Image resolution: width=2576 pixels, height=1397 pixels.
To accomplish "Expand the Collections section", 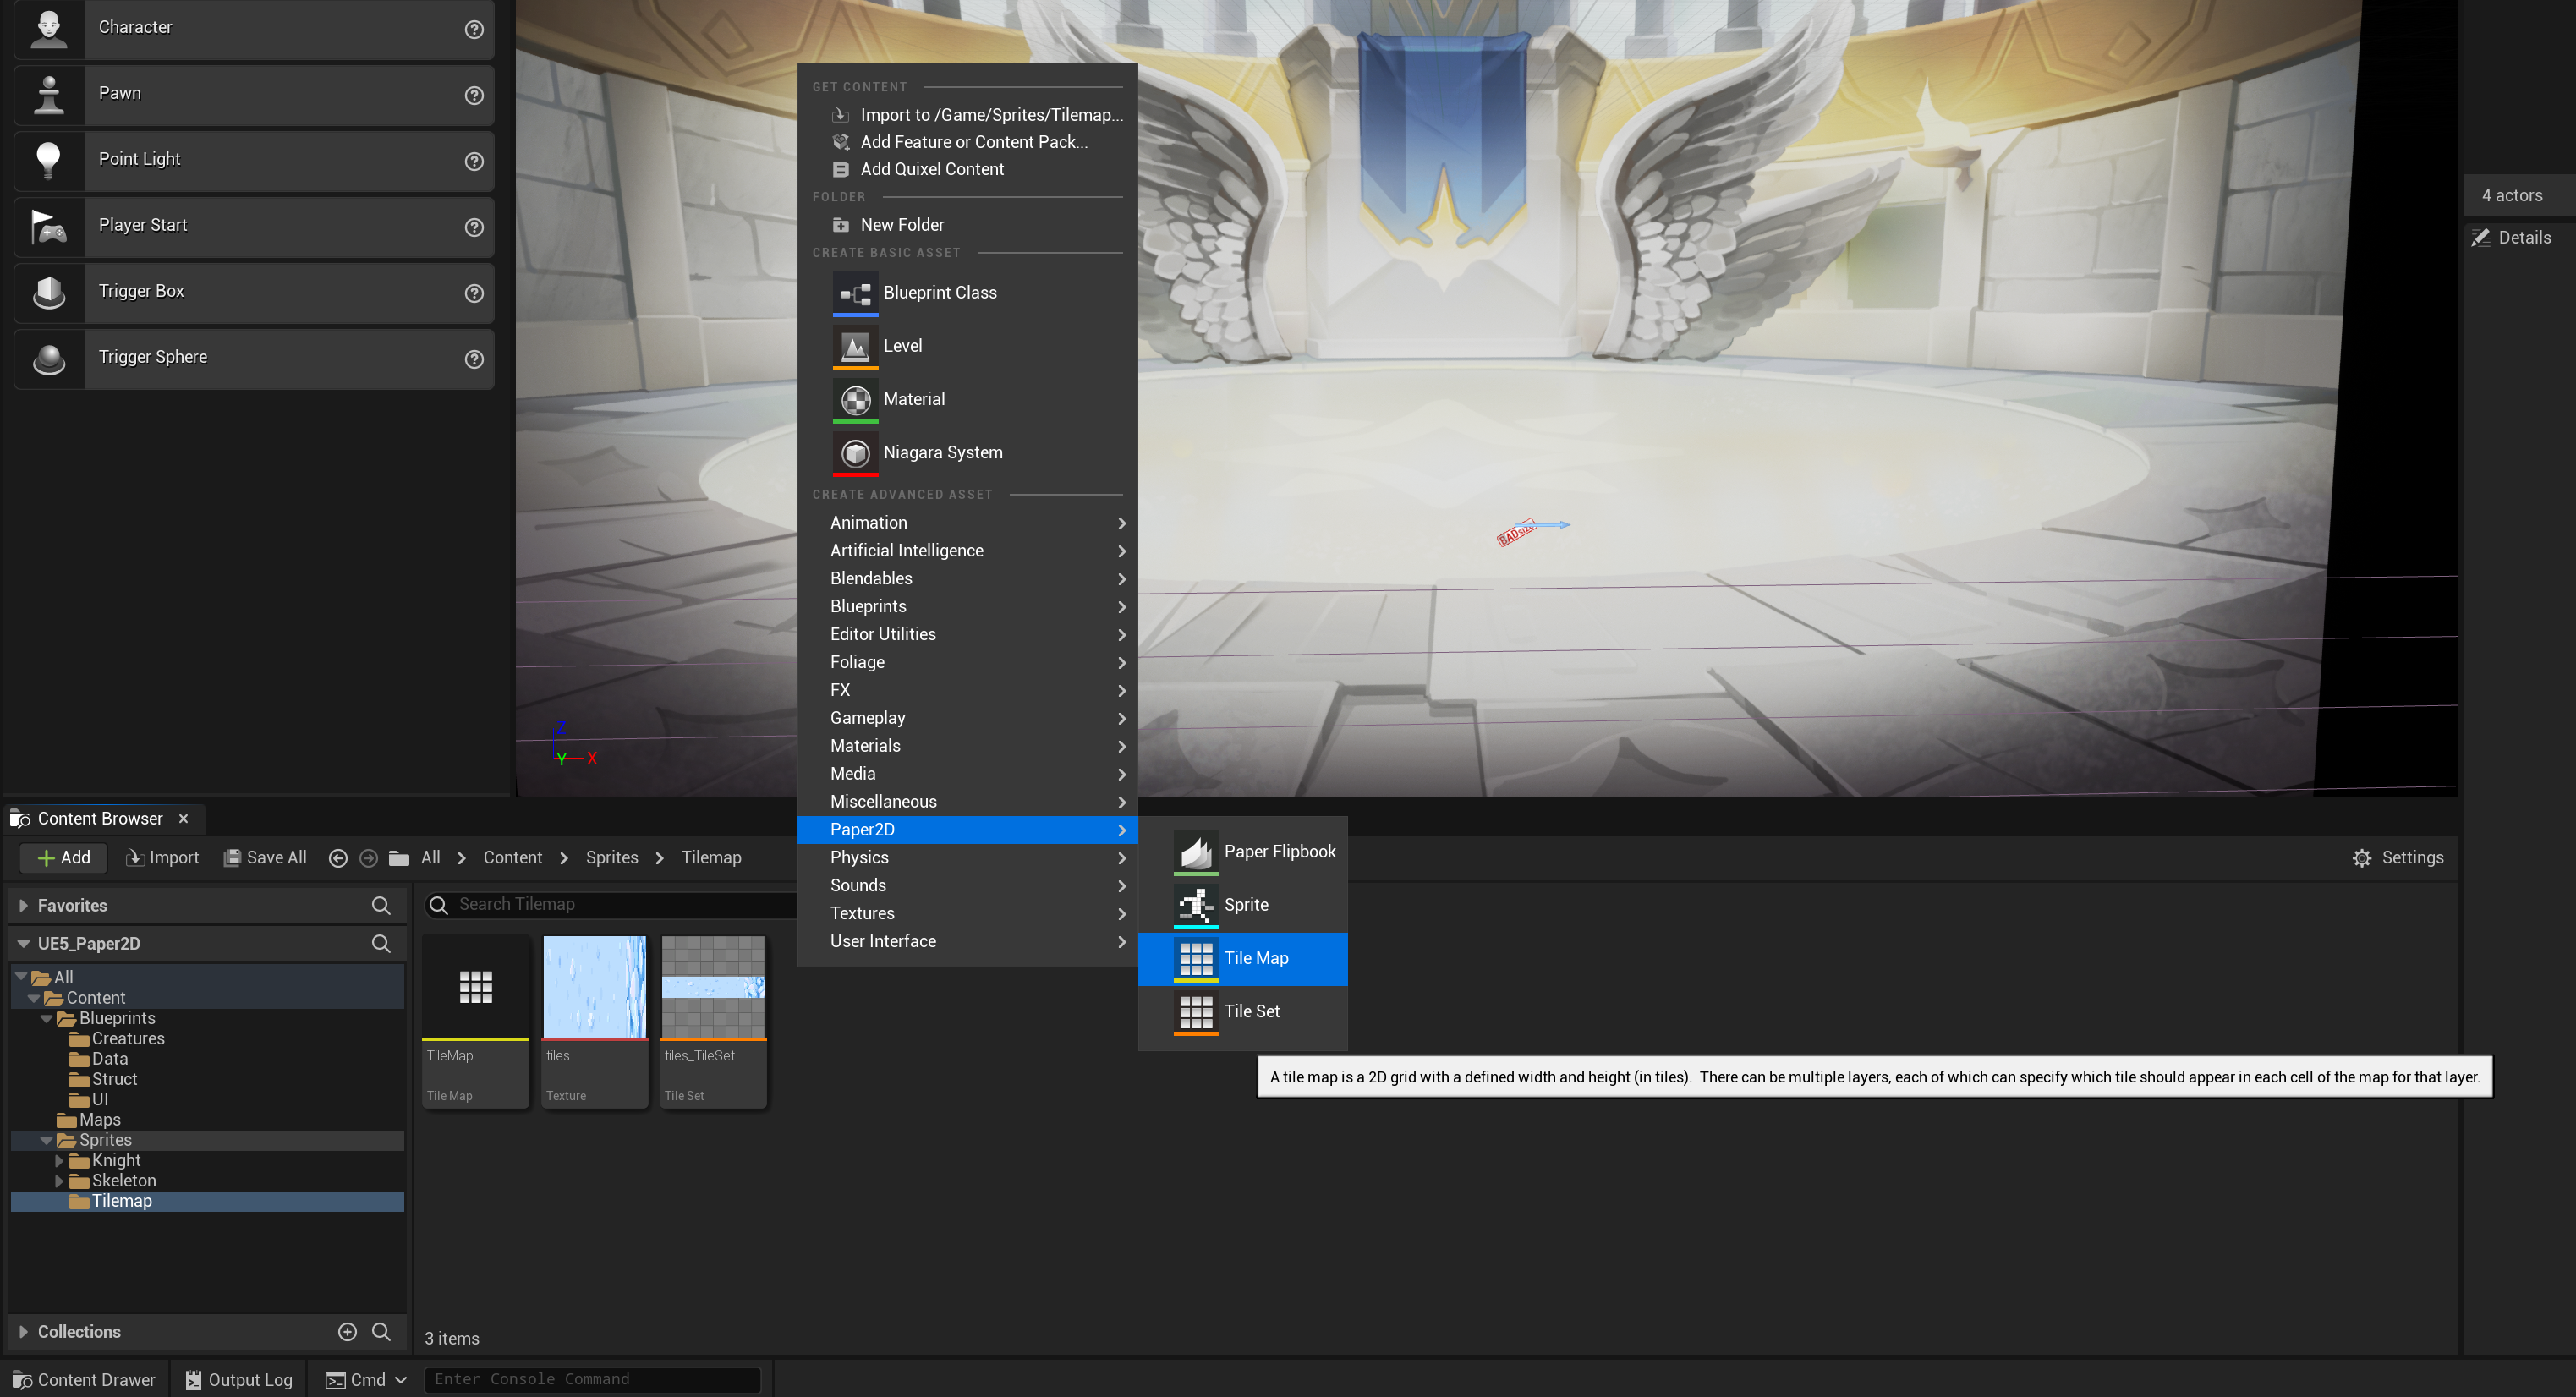I will point(23,1332).
